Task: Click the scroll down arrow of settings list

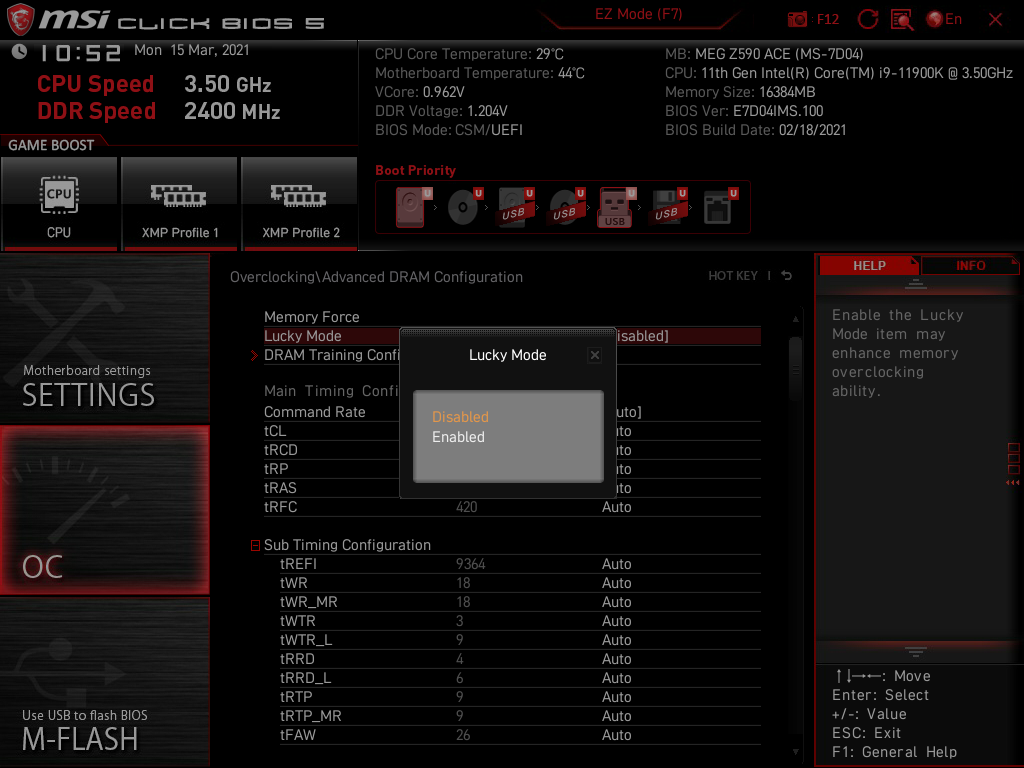Action: click(795, 752)
